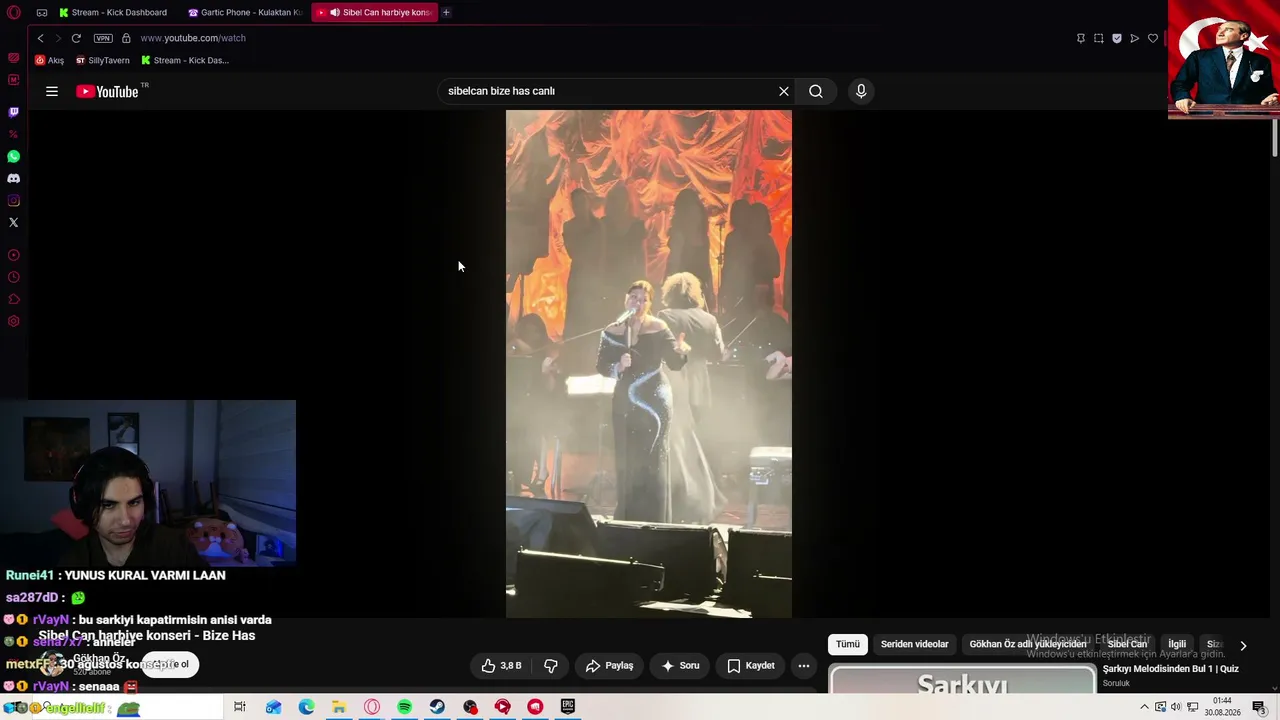This screenshot has width=1280, height=720.
Task: View site security lock information
Action: coord(126,38)
